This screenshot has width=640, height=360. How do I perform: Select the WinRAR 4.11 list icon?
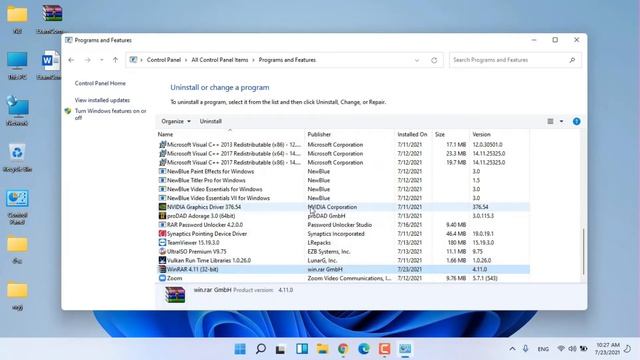162,269
